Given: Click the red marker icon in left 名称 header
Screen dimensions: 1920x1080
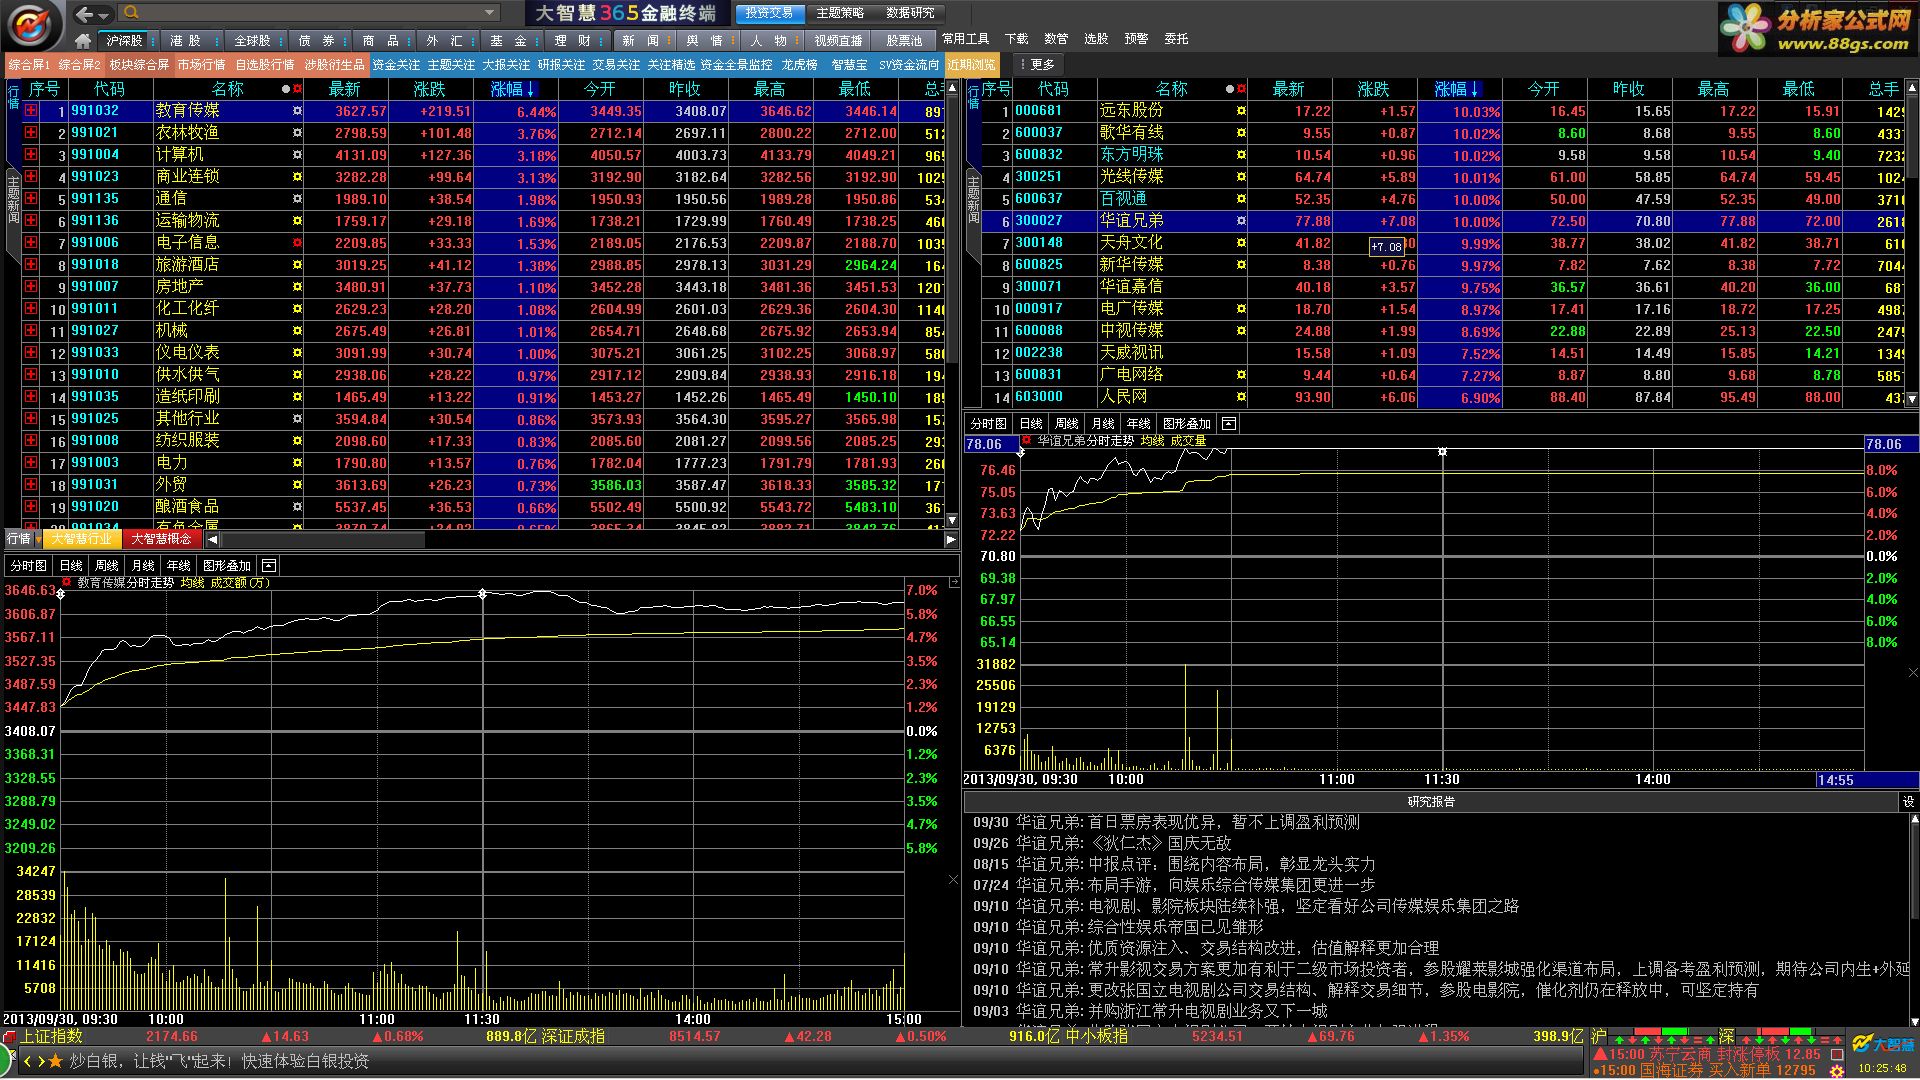Looking at the screenshot, I should click(297, 89).
